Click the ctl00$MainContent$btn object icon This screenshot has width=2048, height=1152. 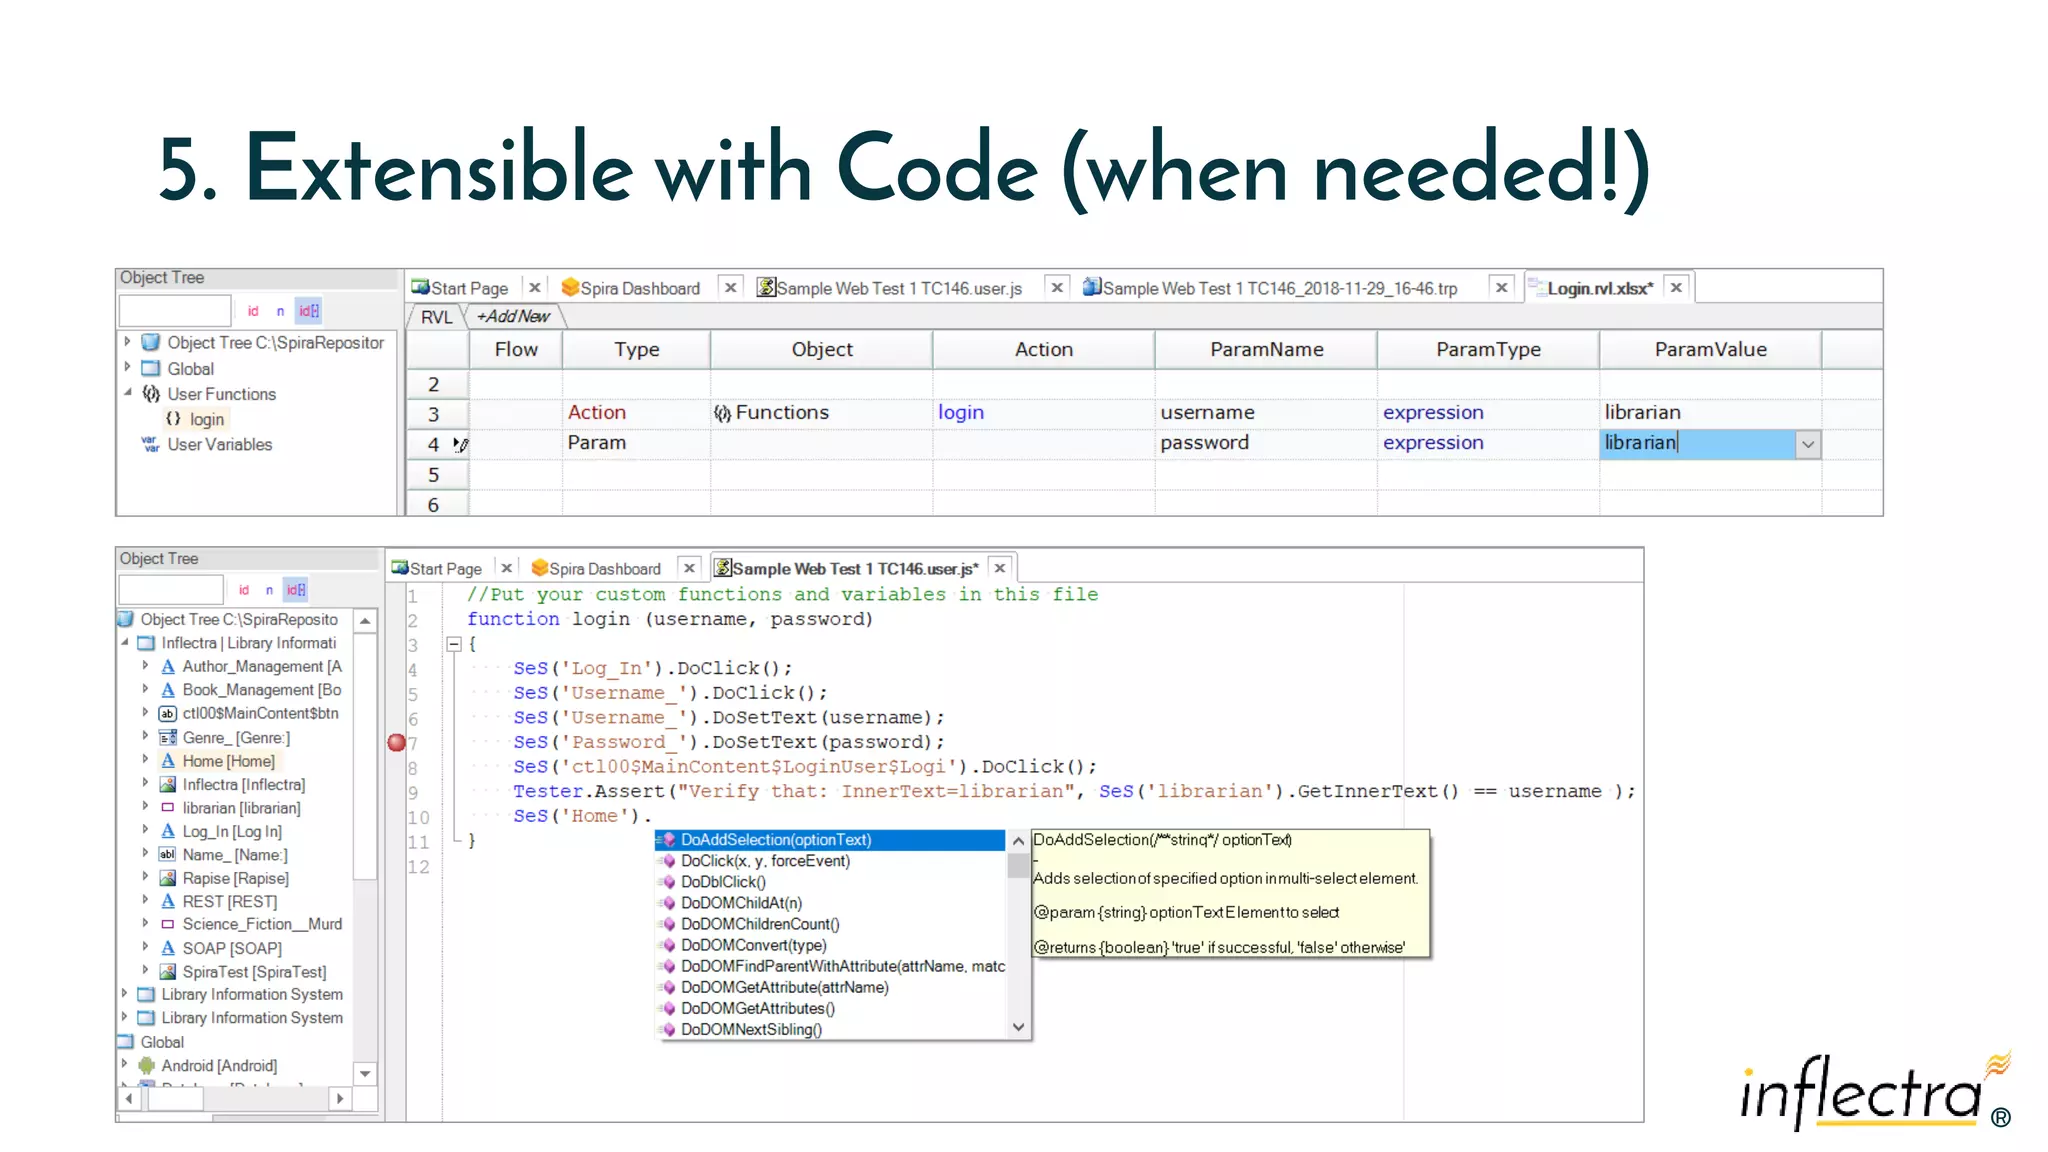(168, 713)
